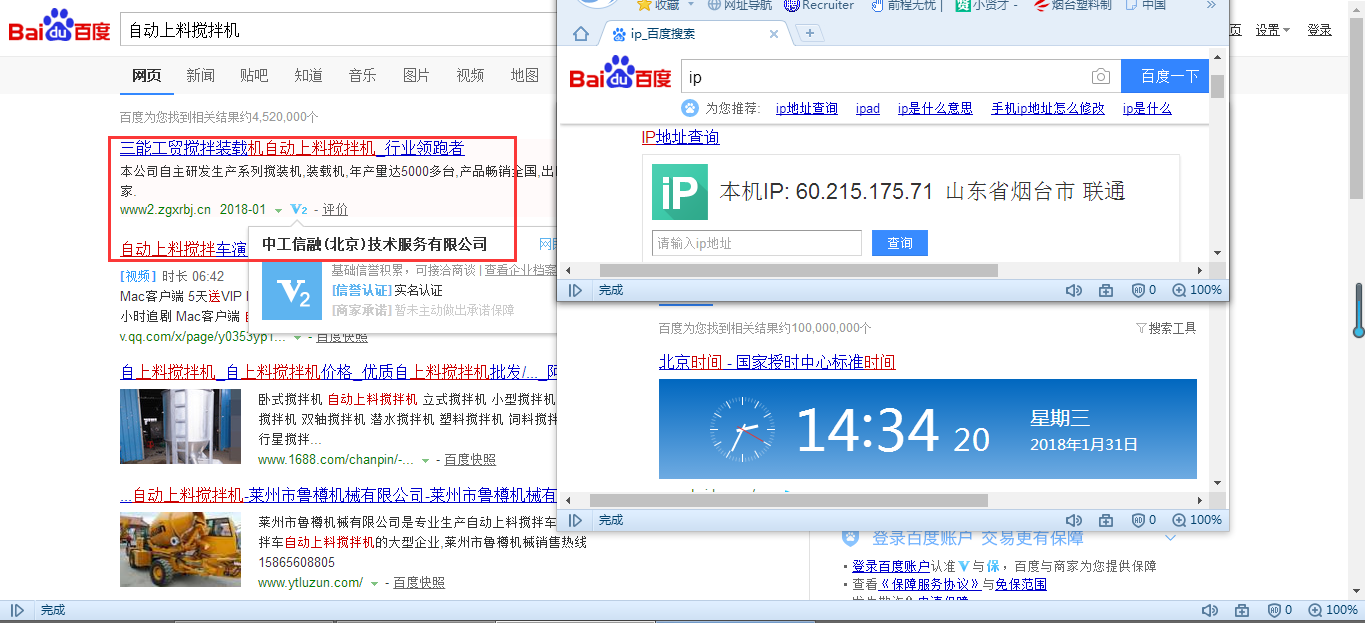Click the 登录 link at top right

(1320, 30)
